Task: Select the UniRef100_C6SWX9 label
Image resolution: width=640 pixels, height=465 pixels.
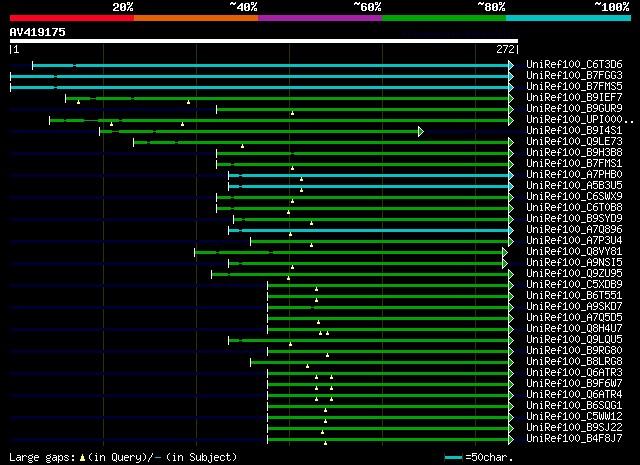Action: point(574,196)
